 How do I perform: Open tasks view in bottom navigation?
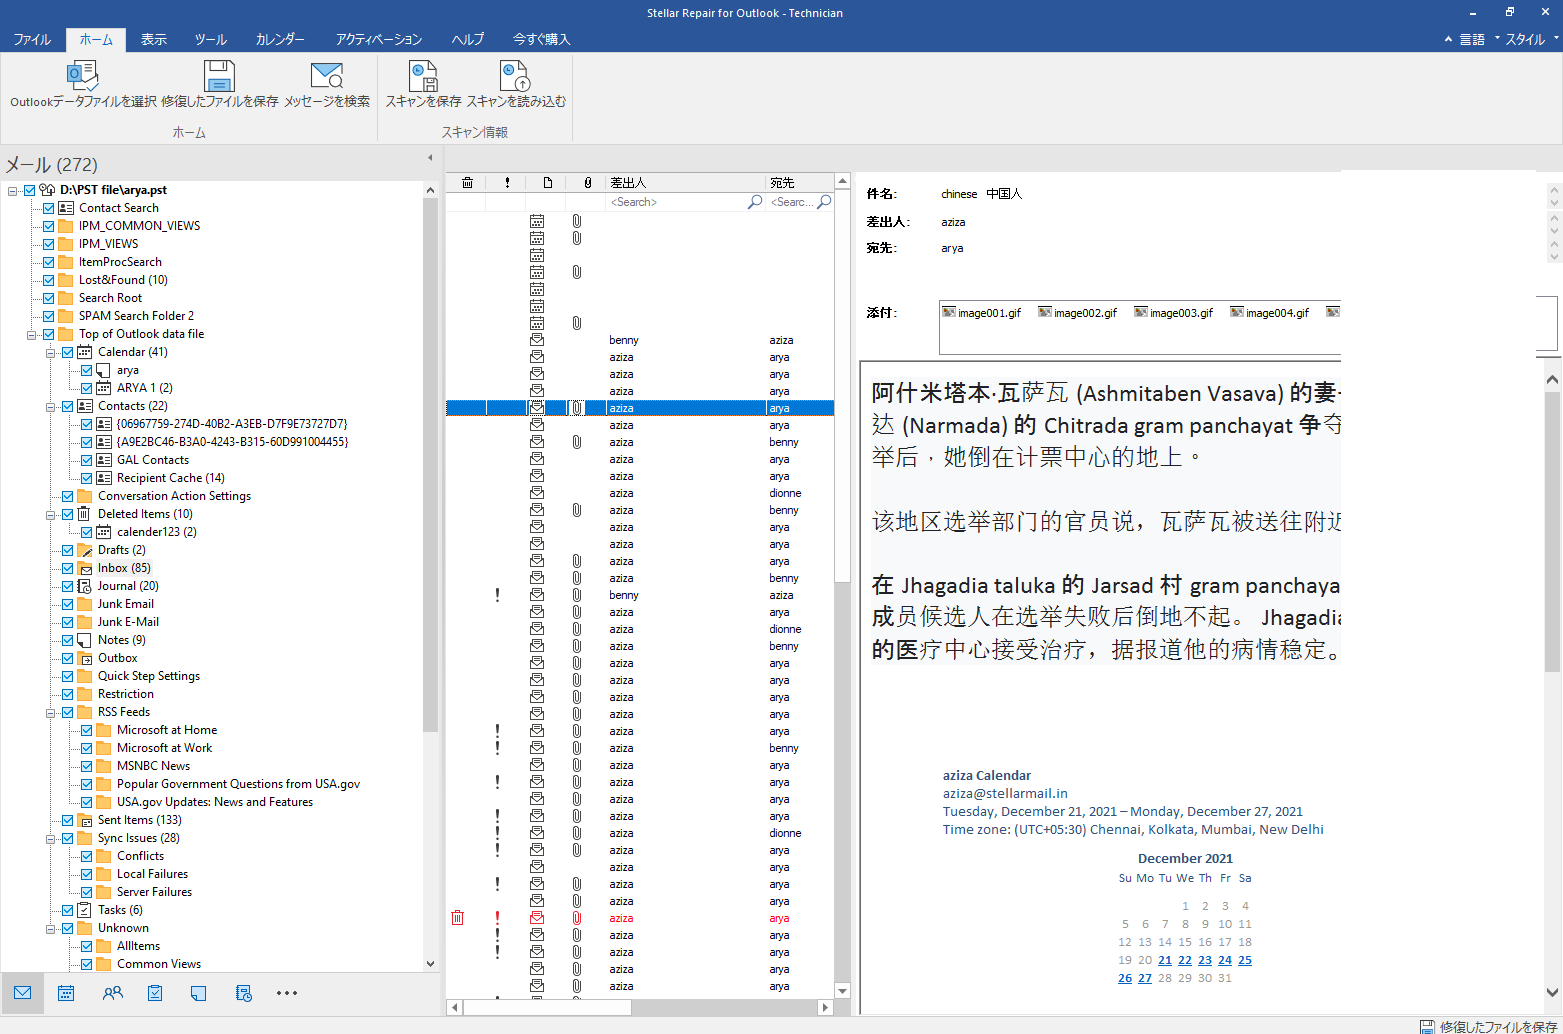(155, 993)
